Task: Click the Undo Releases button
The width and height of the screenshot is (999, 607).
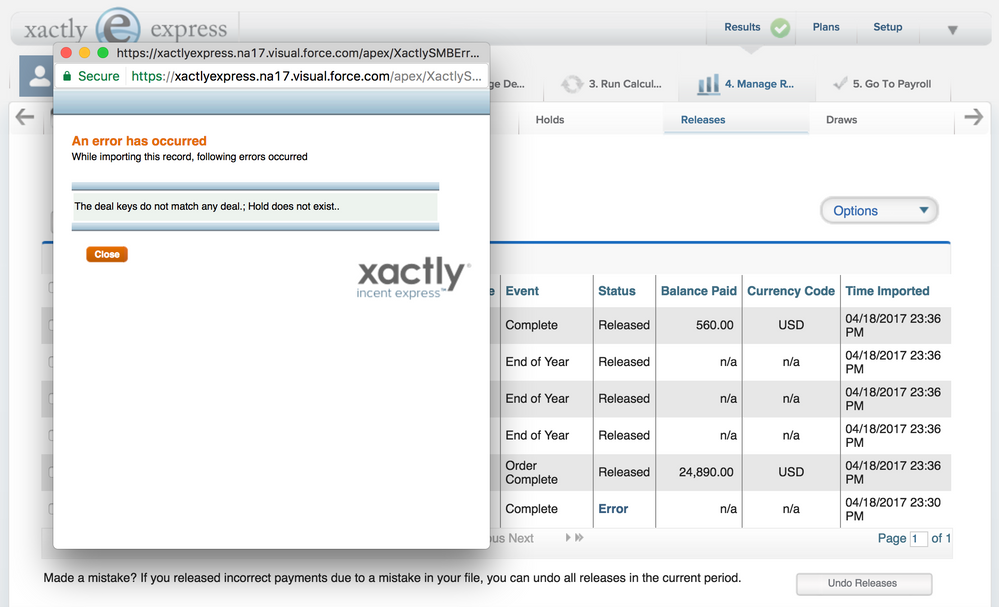Action: pyautogui.click(x=863, y=583)
